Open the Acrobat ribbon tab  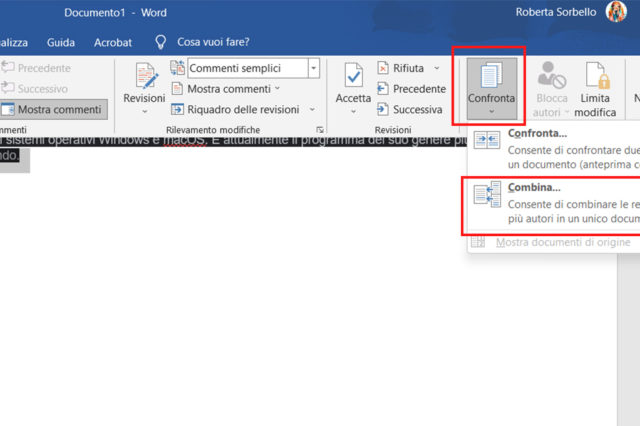(x=113, y=42)
